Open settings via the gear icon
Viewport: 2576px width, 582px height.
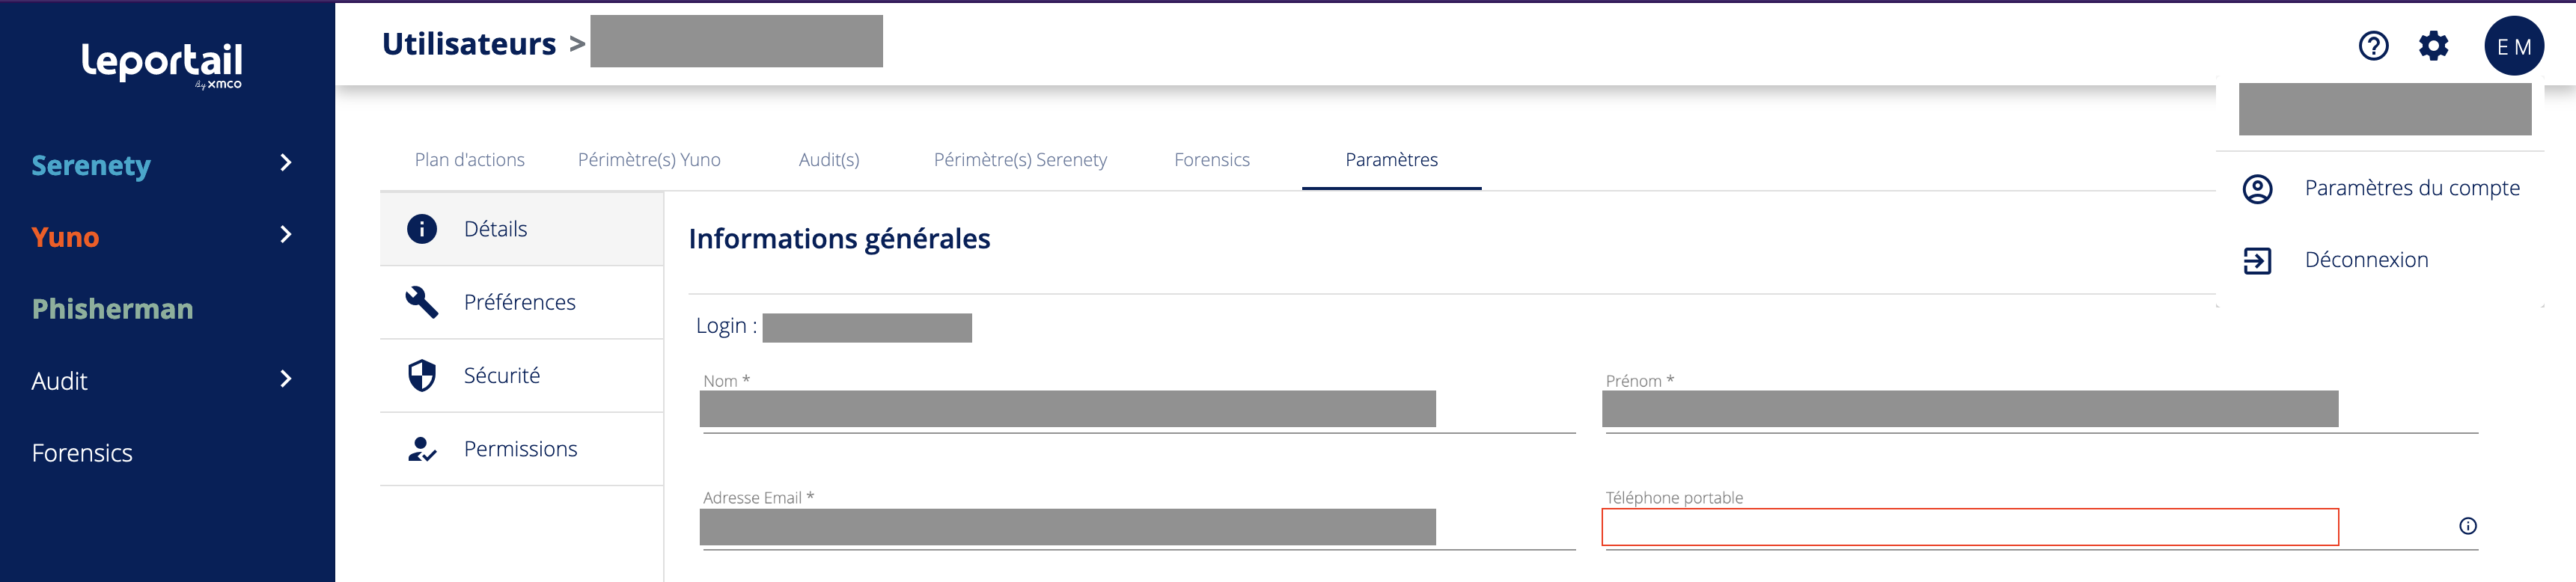pyautogui.click(x=2433, y=46)
